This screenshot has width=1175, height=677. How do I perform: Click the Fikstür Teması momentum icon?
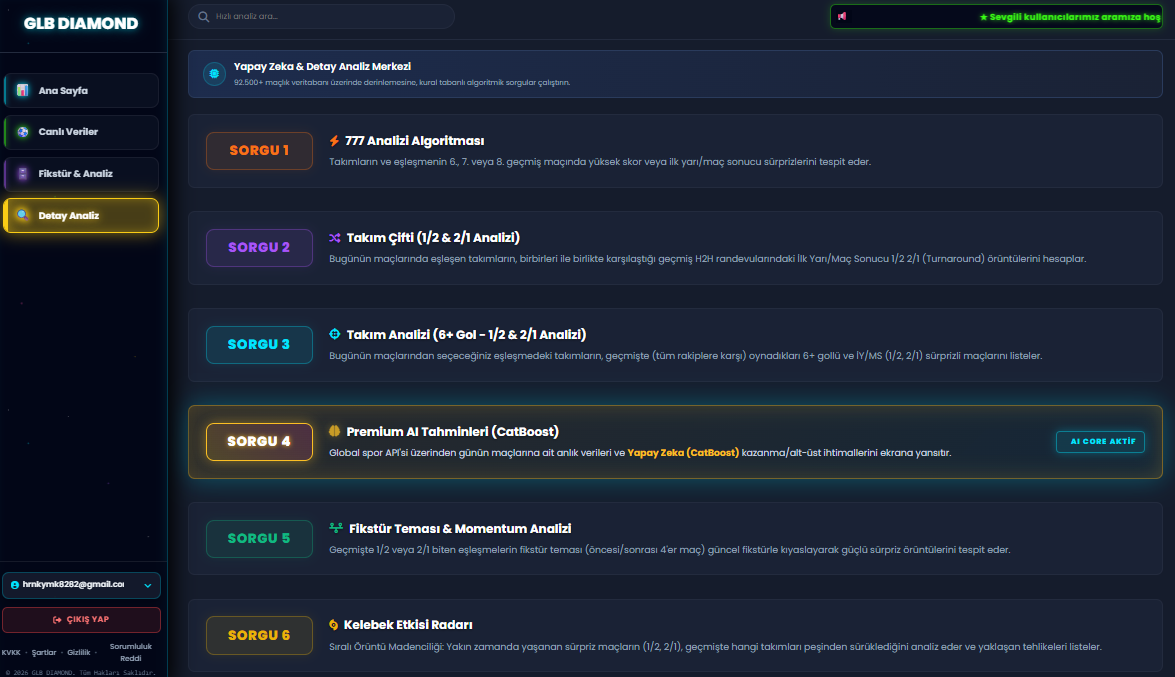[x=336, y=528]
